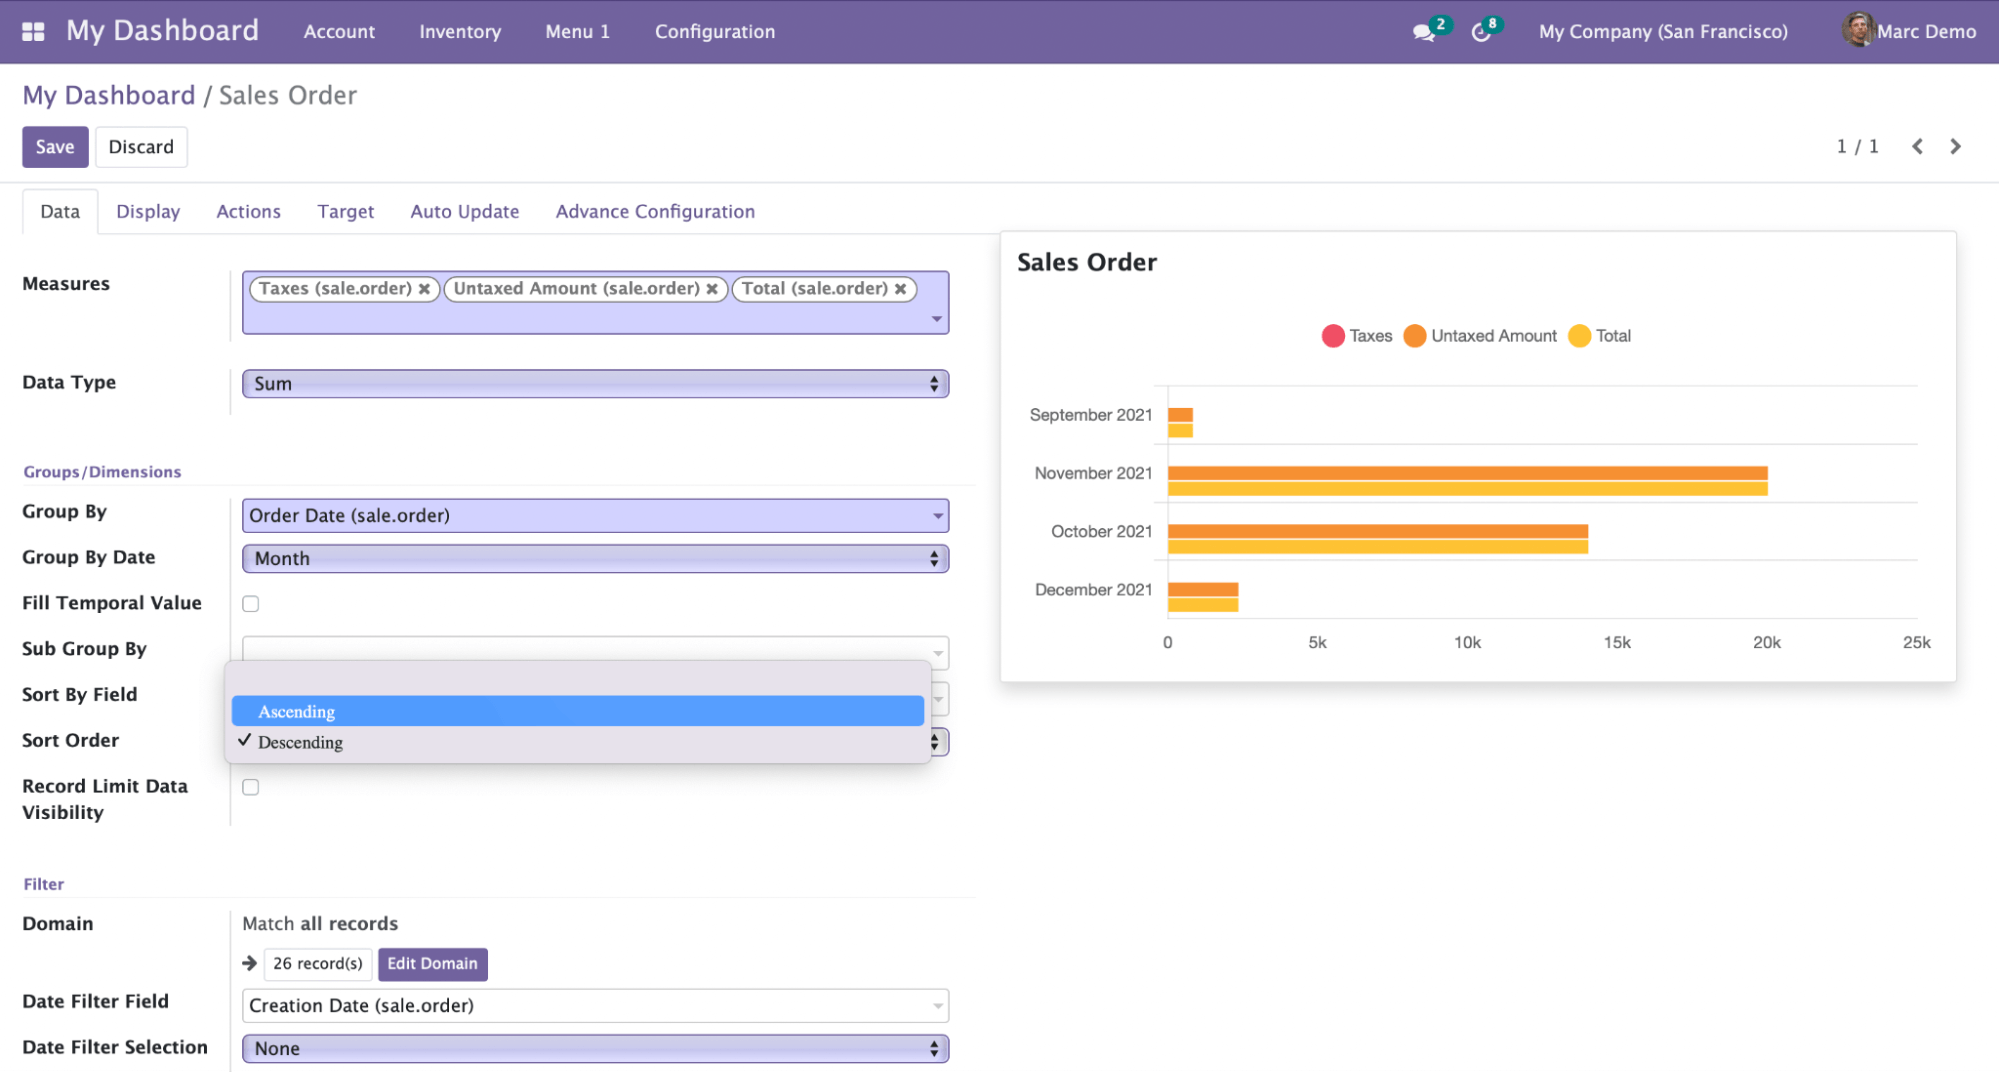This screenshot has width=1999, height=1072.
Task: Click the 26 record(s) button
Action: (x=318, y=964)
